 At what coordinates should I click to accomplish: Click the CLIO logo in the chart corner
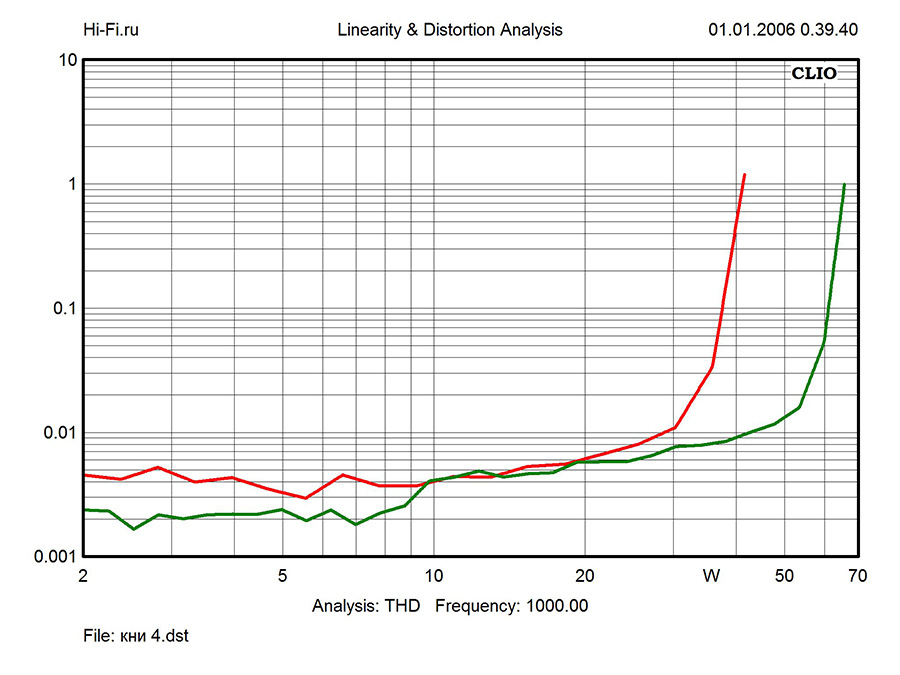814,73
